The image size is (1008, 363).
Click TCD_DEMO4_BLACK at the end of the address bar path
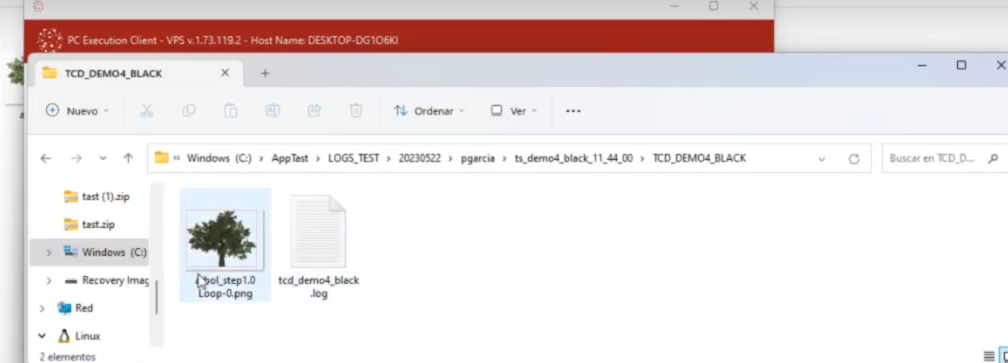pos(699,158)
